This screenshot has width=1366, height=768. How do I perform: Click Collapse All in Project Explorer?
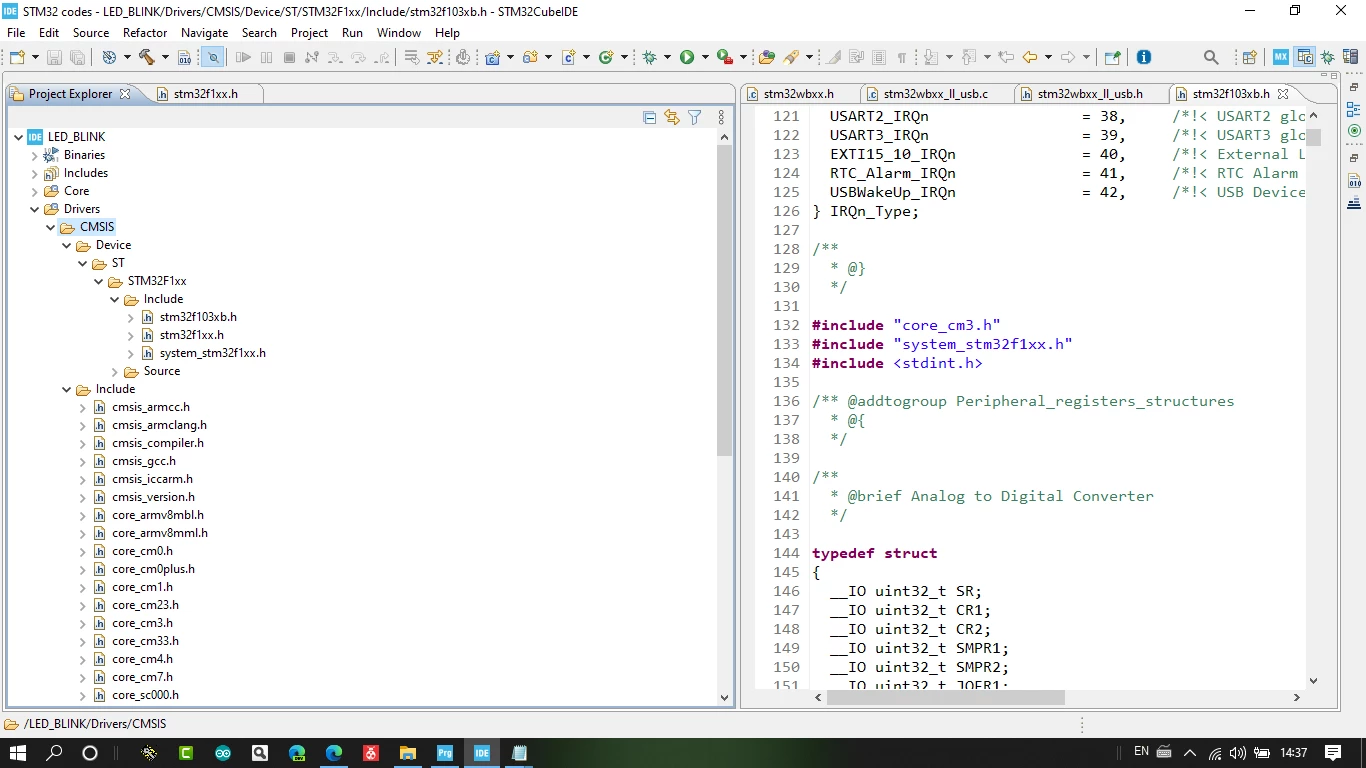649,118
